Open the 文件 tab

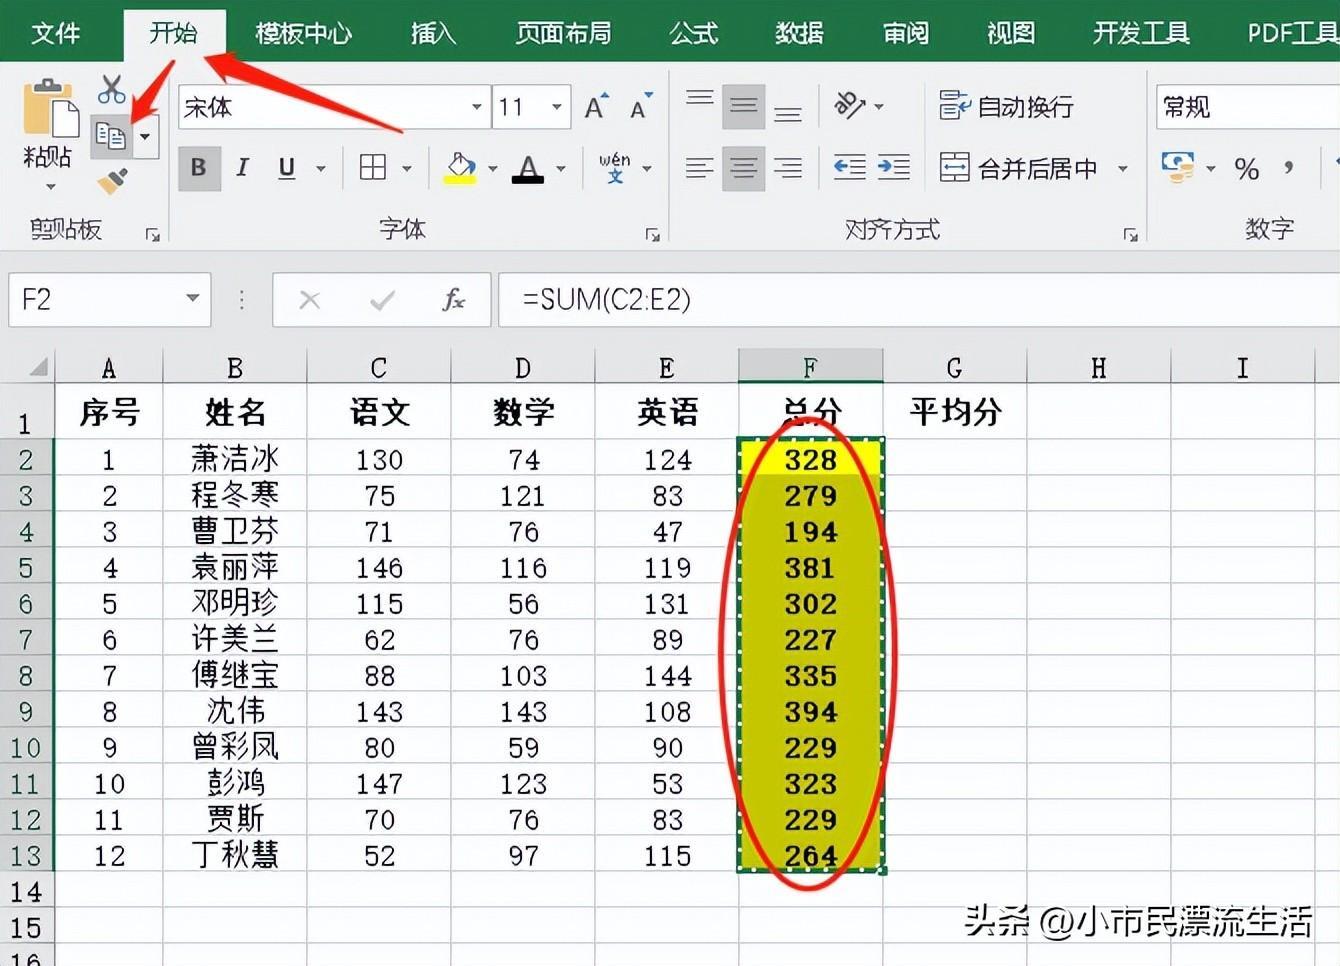[x=55, y=33]
